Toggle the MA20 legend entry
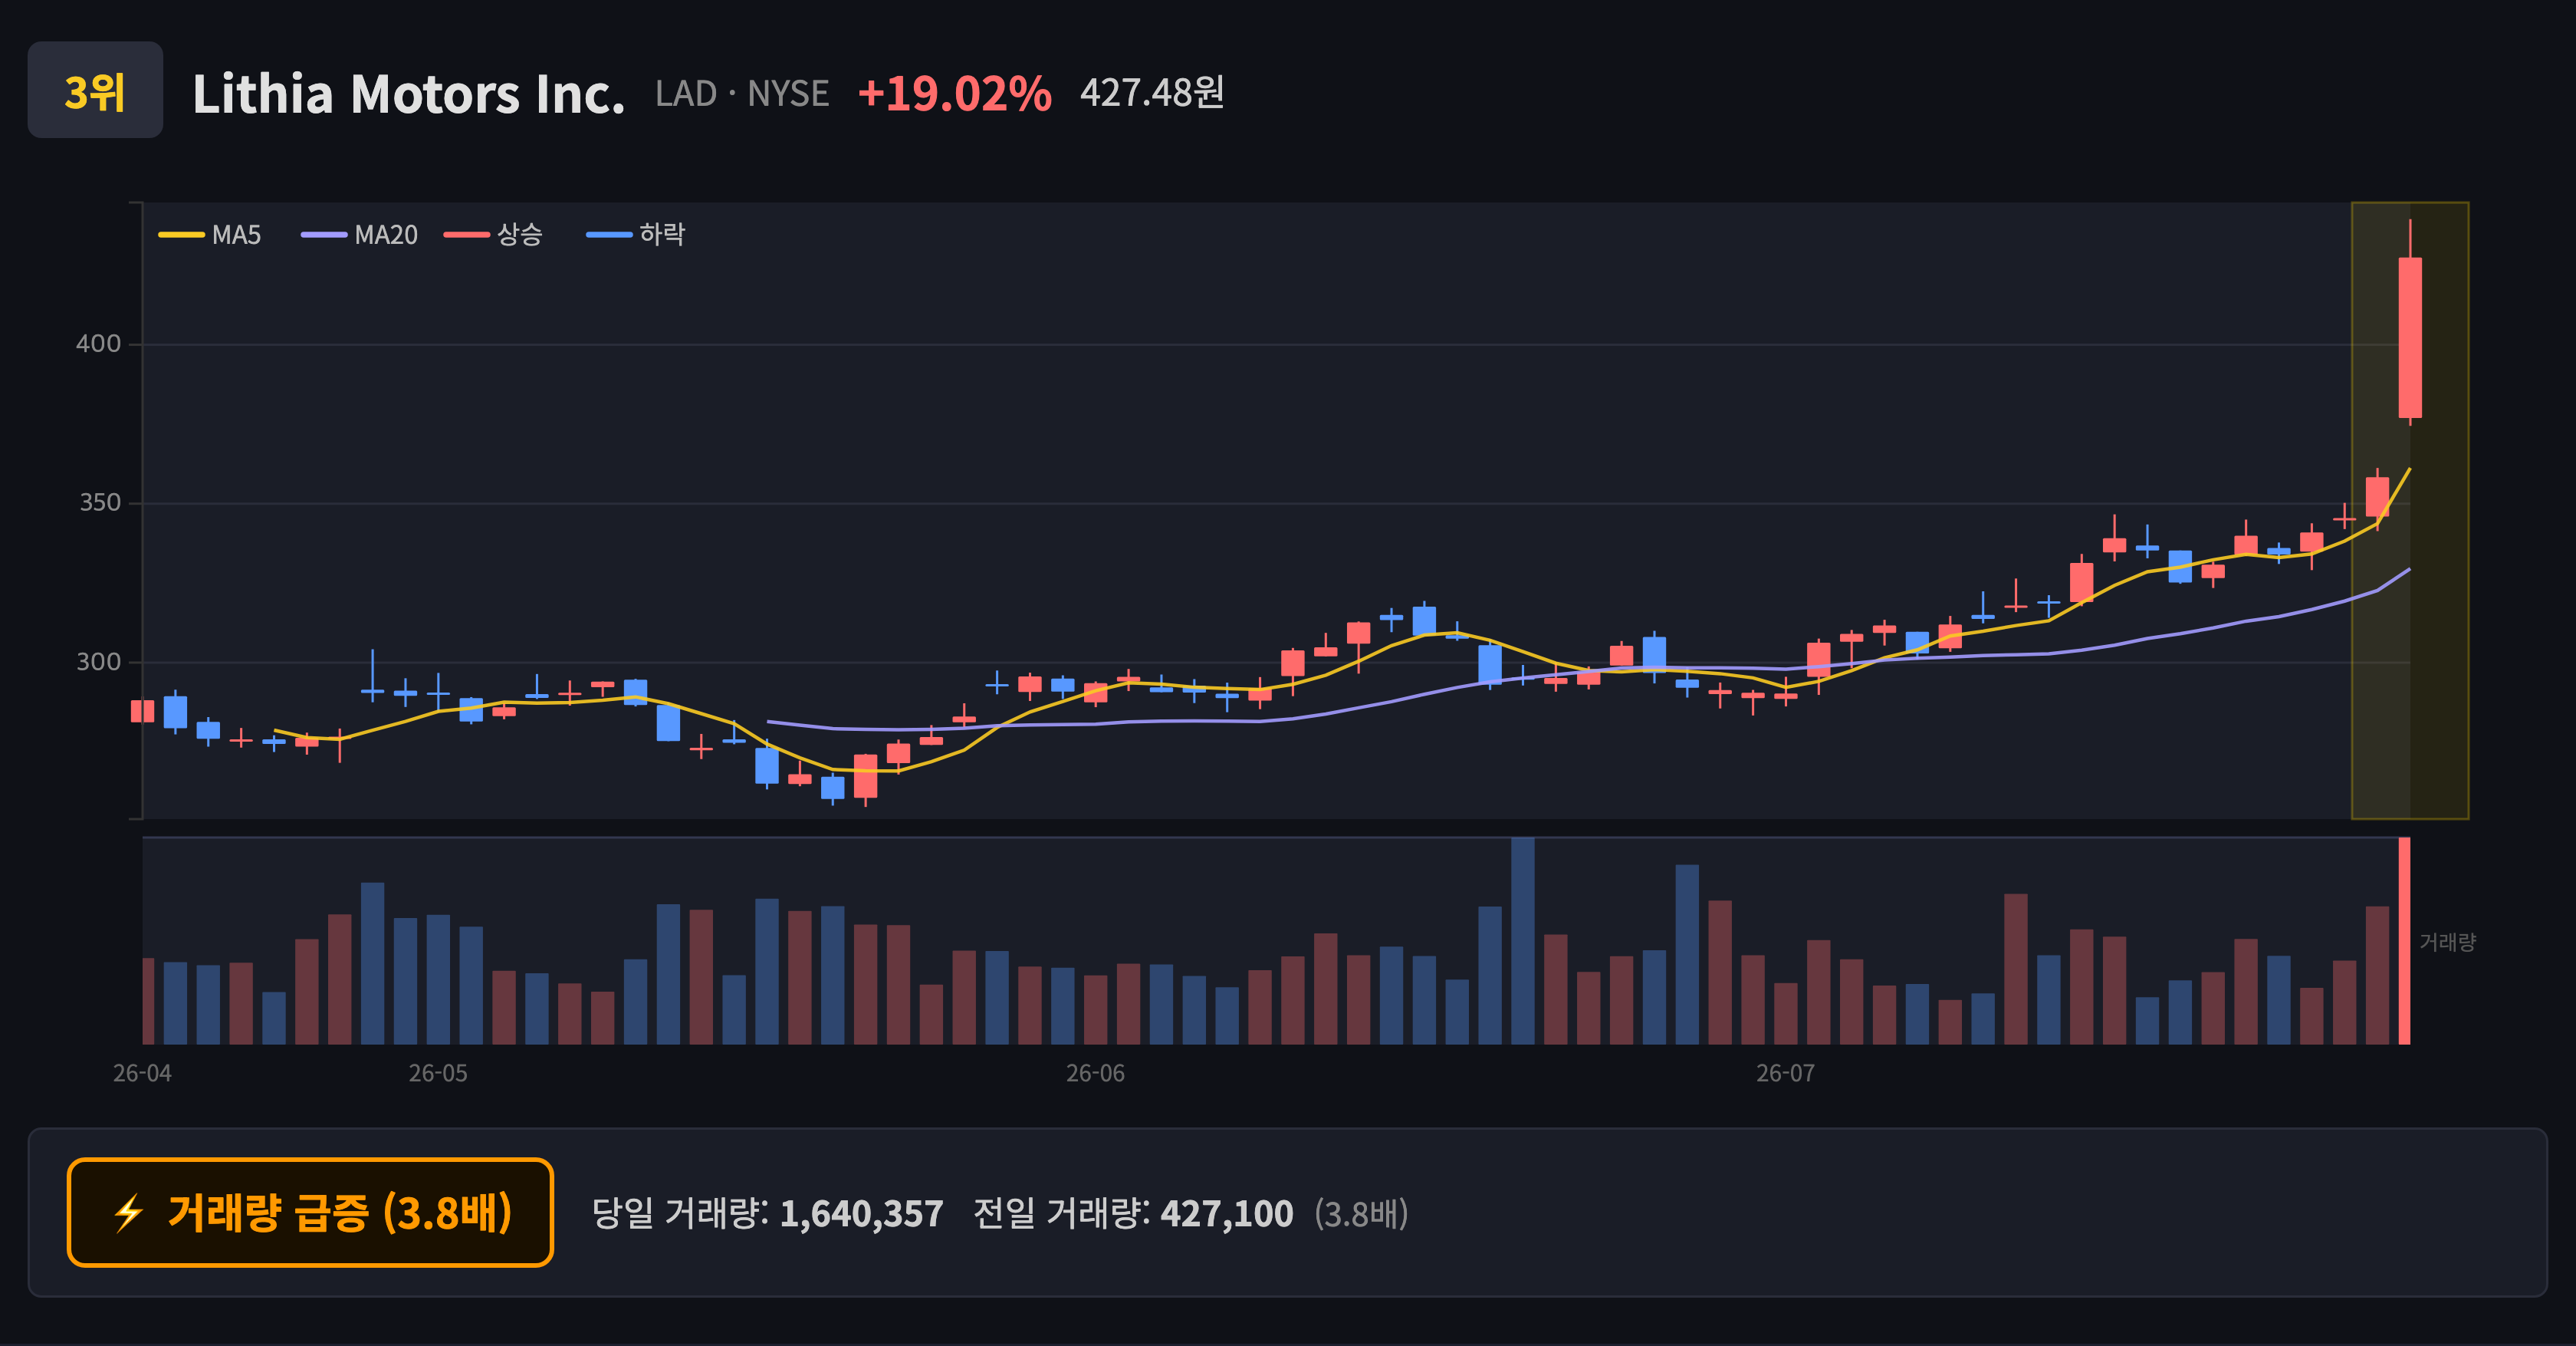Screen dimensions: 2576x1346 pyautogui.click(x=360, y=235)
